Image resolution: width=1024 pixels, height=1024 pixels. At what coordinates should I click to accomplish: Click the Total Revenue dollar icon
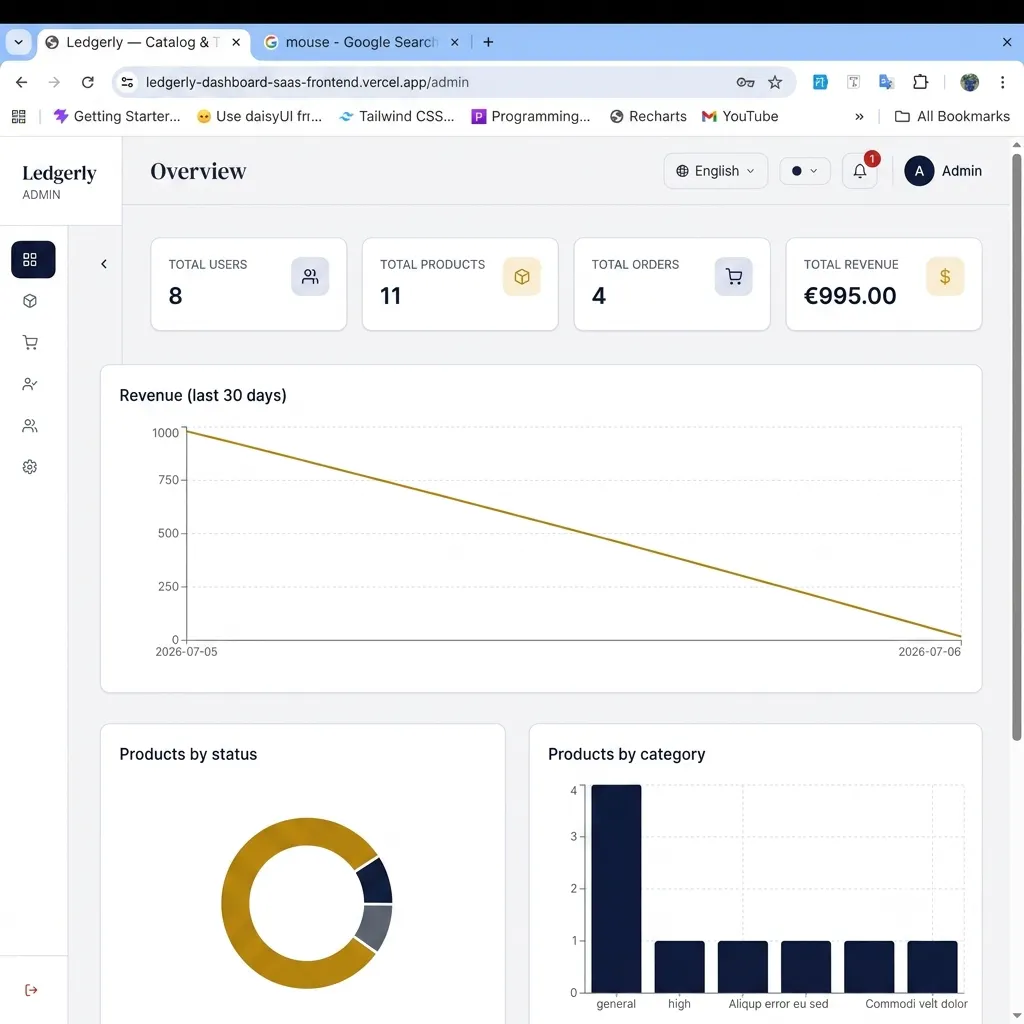[945, 277]
